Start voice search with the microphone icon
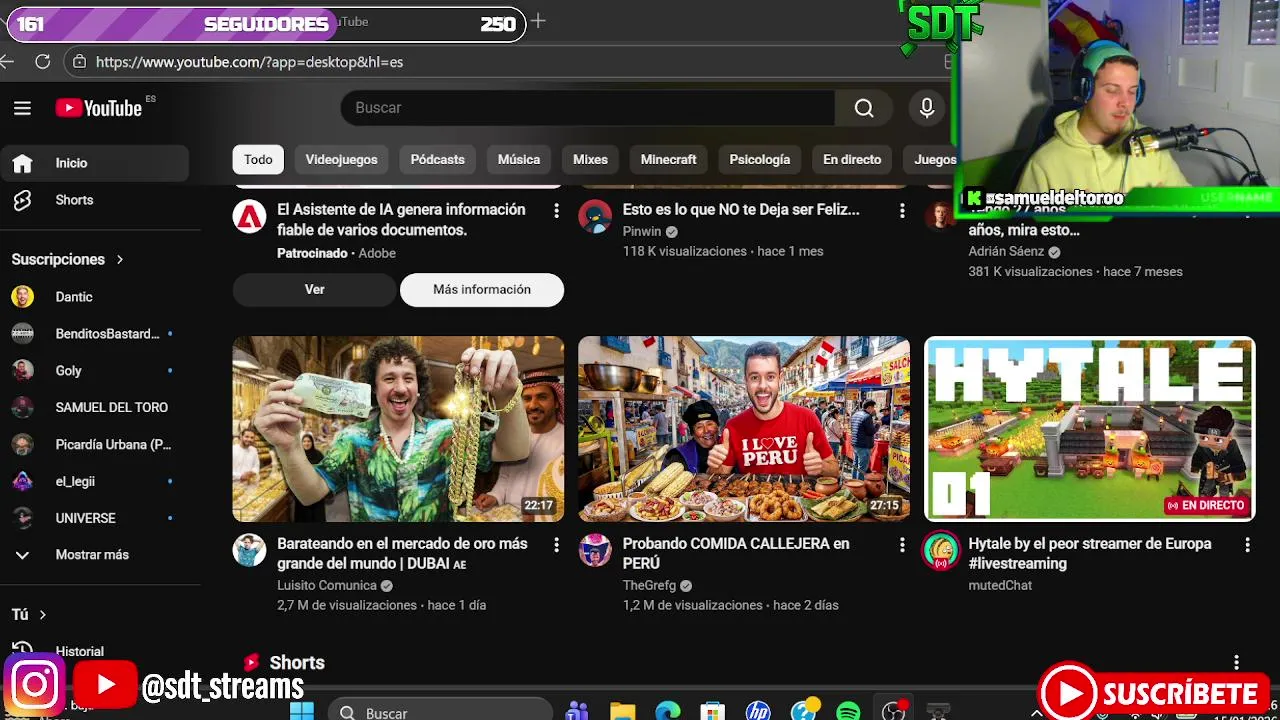 point(927,108)
